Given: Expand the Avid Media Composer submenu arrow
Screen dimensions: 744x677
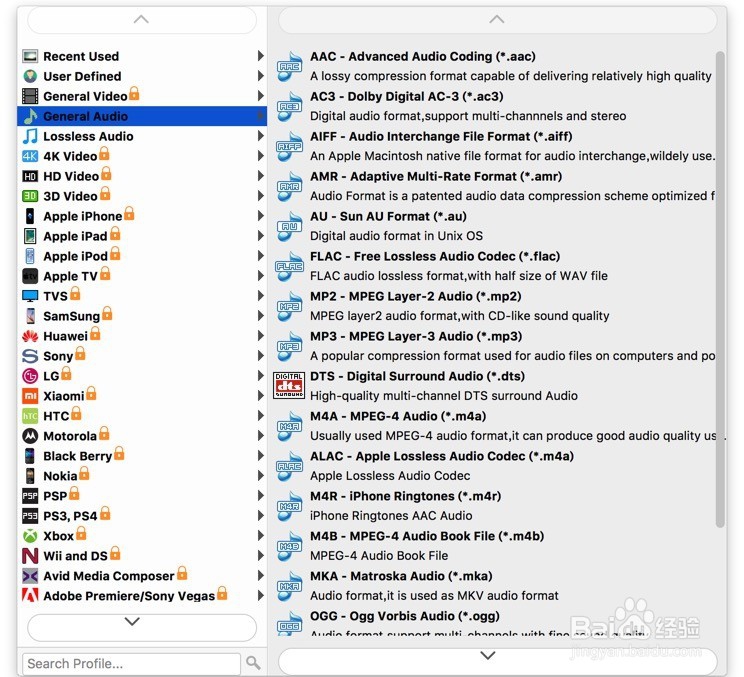Looking at the screenshot, I should click(260, 576).
